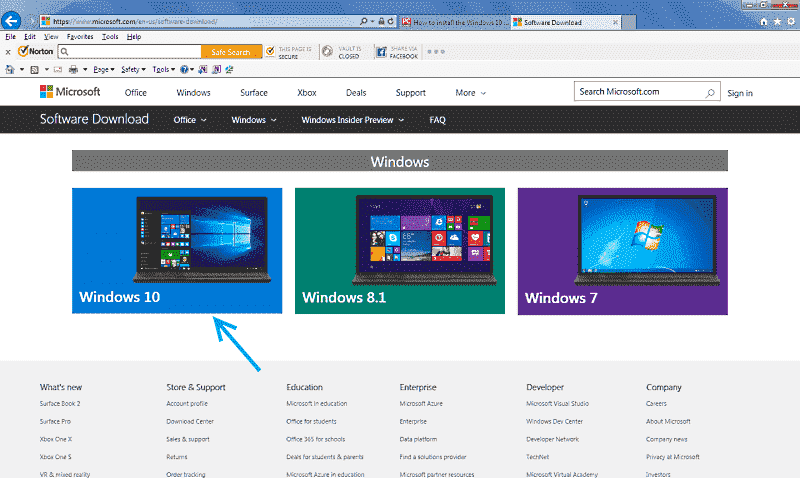Image resolution: width=800 pixels, height=478 pixels.
Task: Switch to the 'How to install the Windows 10' tab
Action: coord(455,22)
